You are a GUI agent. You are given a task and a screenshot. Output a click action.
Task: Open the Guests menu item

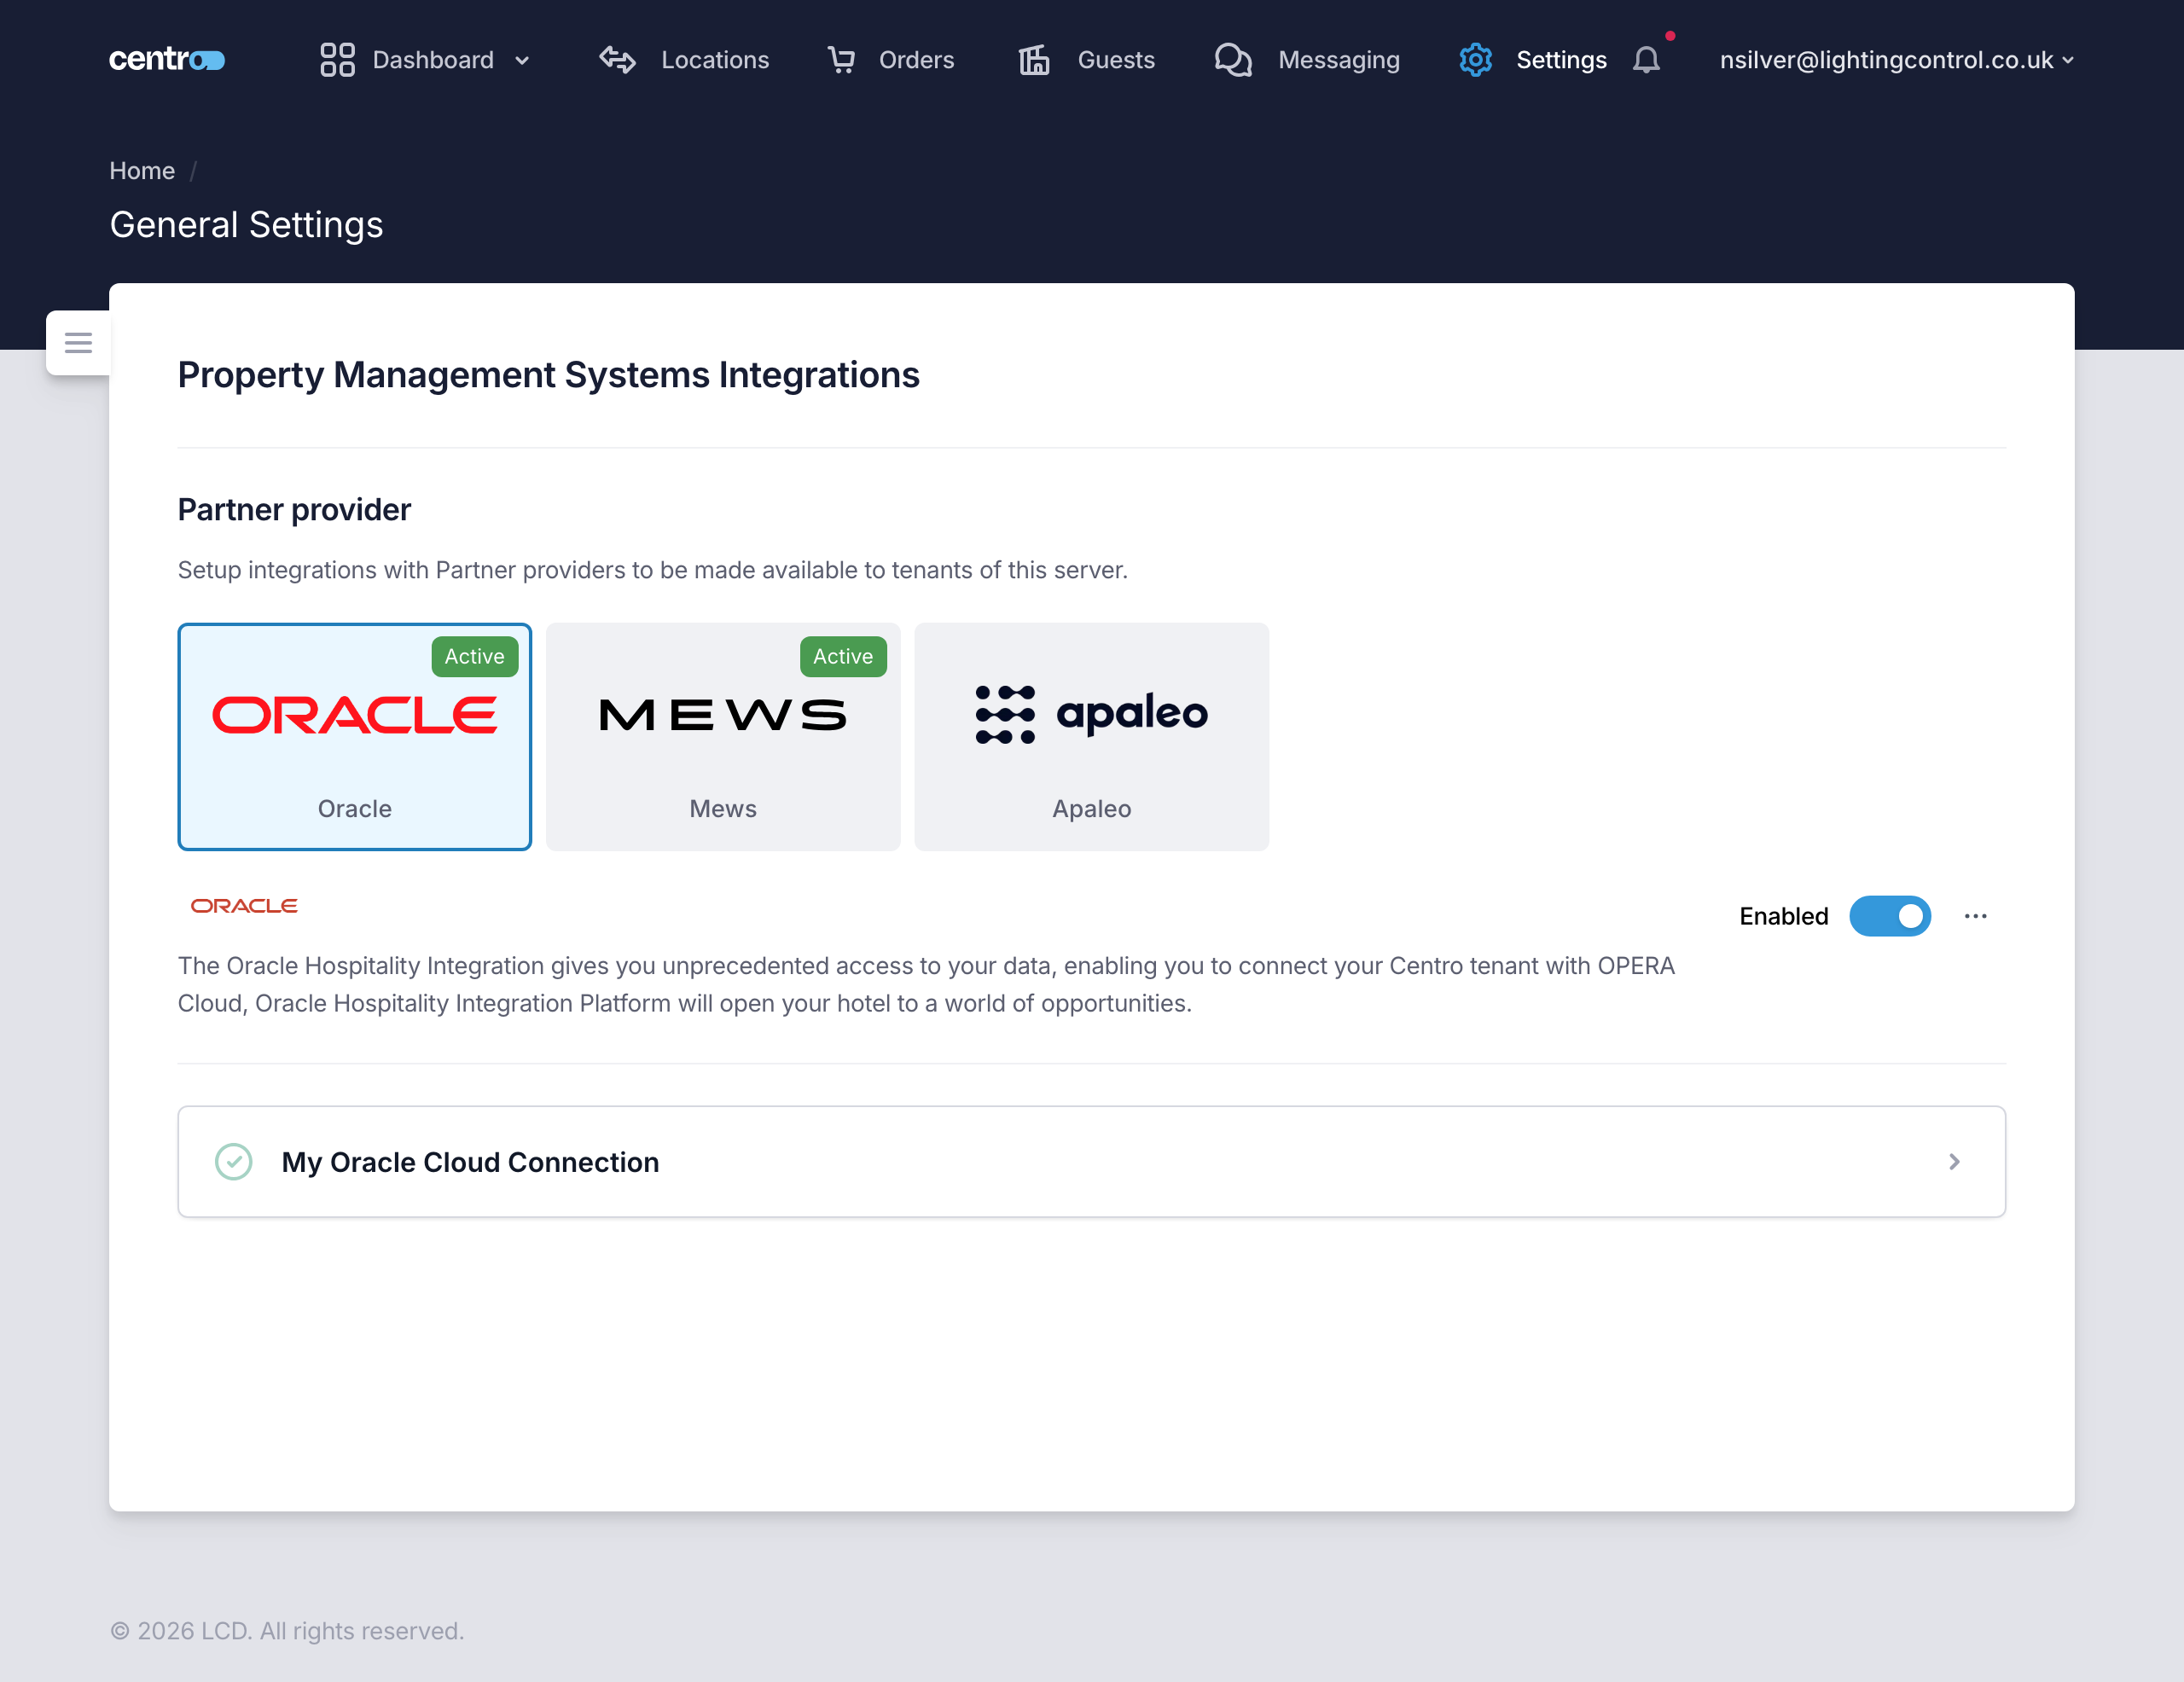click(x=1116, y=60)
